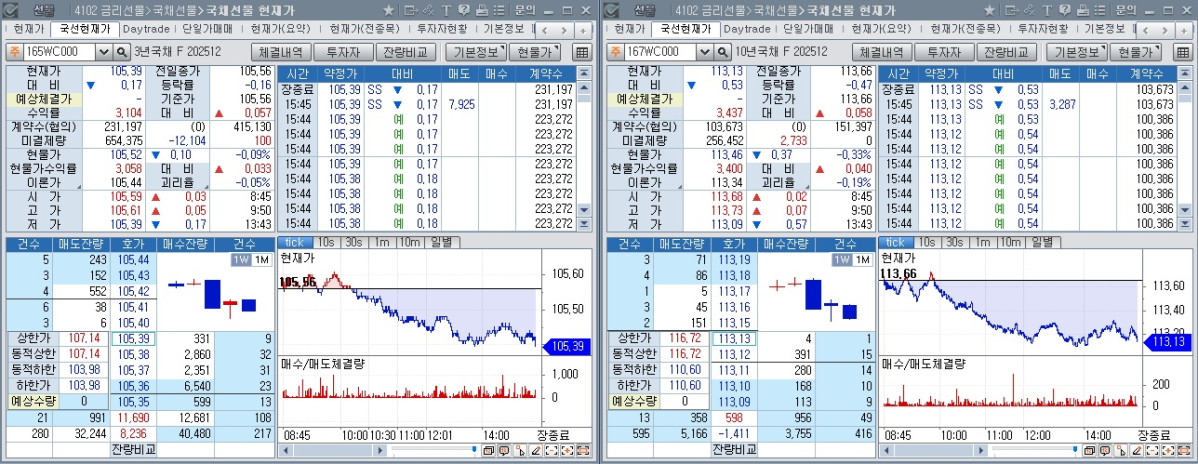Click the export icon in the 10년국채 window title bar
This screenshot has height=464, width=1198.
1012,11
